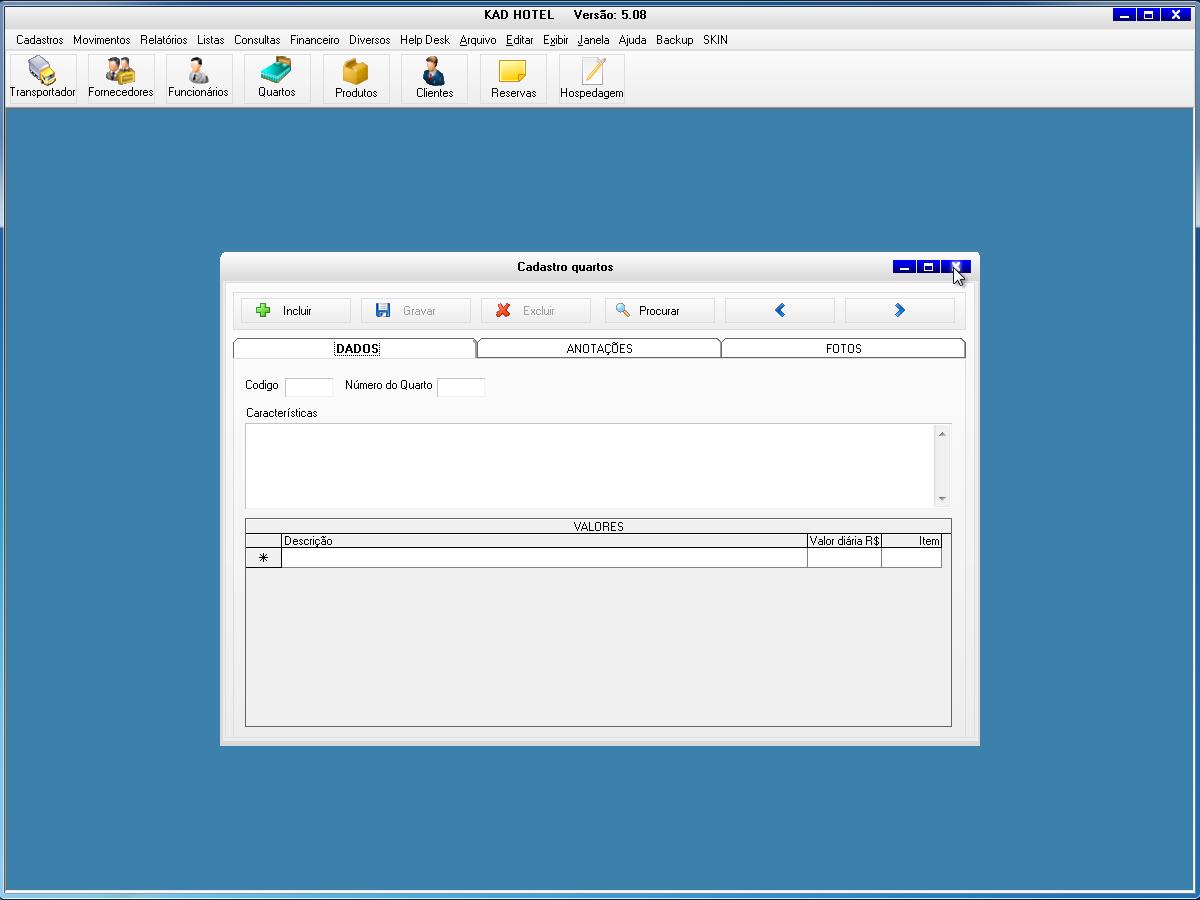This screenshot has height=900, width=1200.
Task: Open the Listas menu
Action: [x=211, y=40]
